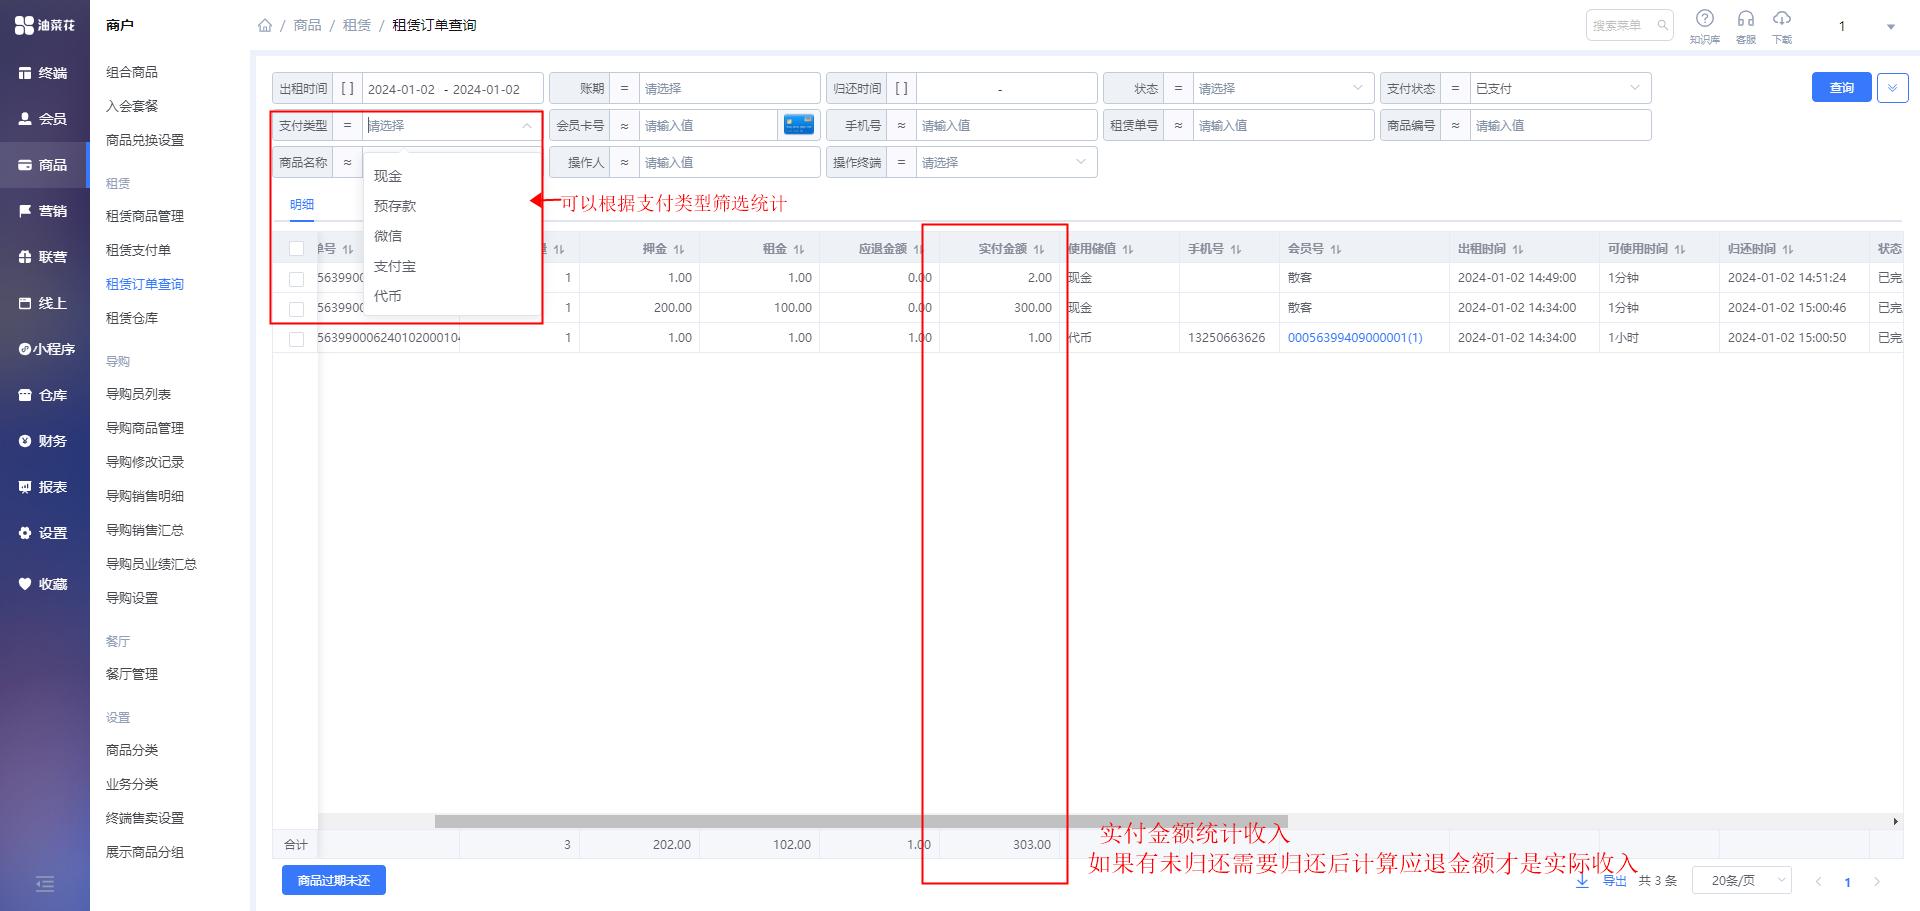The image size is (1920, 911).
Task: Click the 查询 button
Action: [1841, 88]
